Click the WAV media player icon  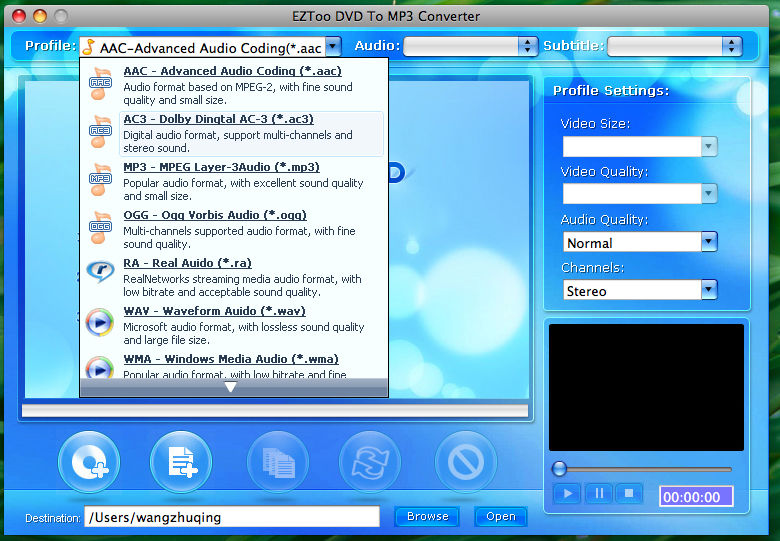pos(100,322)
